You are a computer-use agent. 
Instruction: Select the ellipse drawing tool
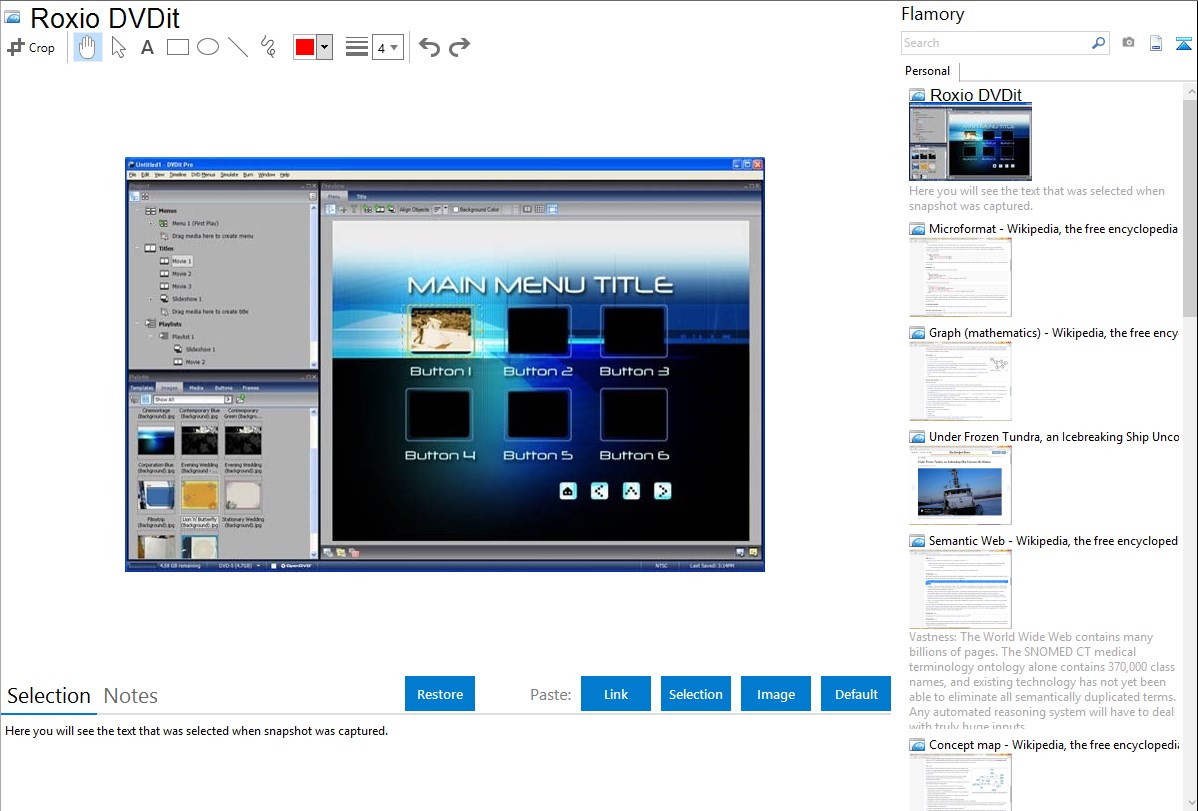208,47
